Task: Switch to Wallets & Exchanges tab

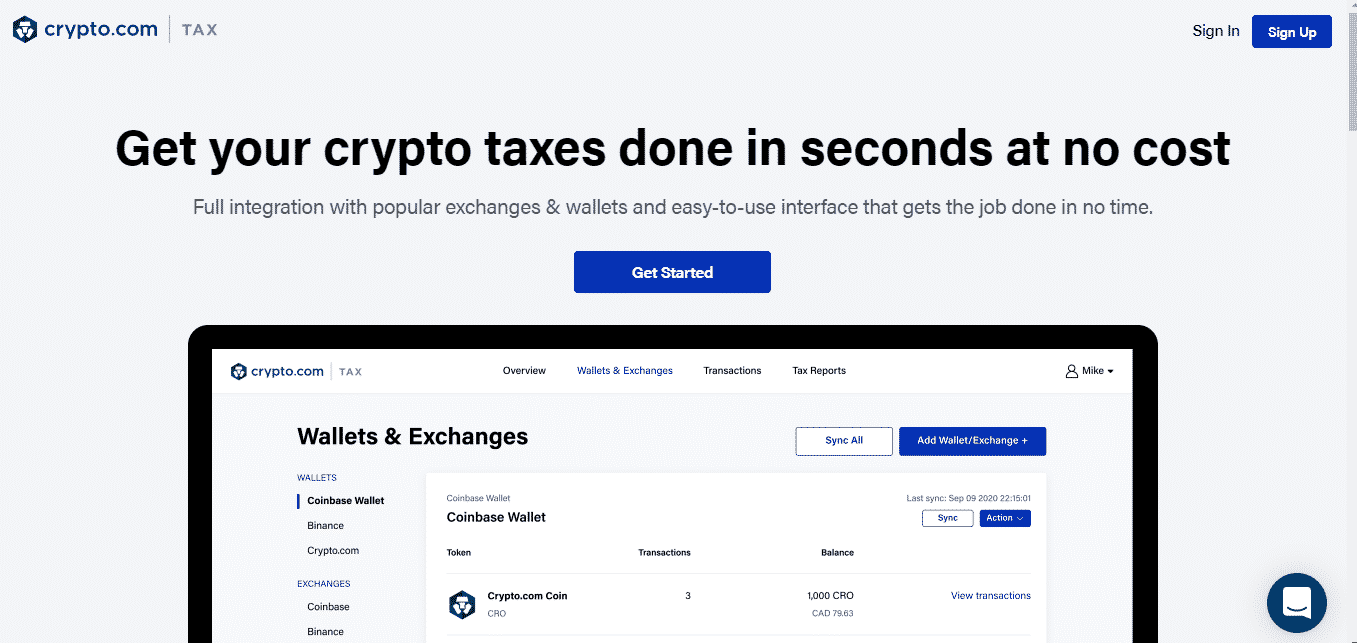Action: pos(625,371)
